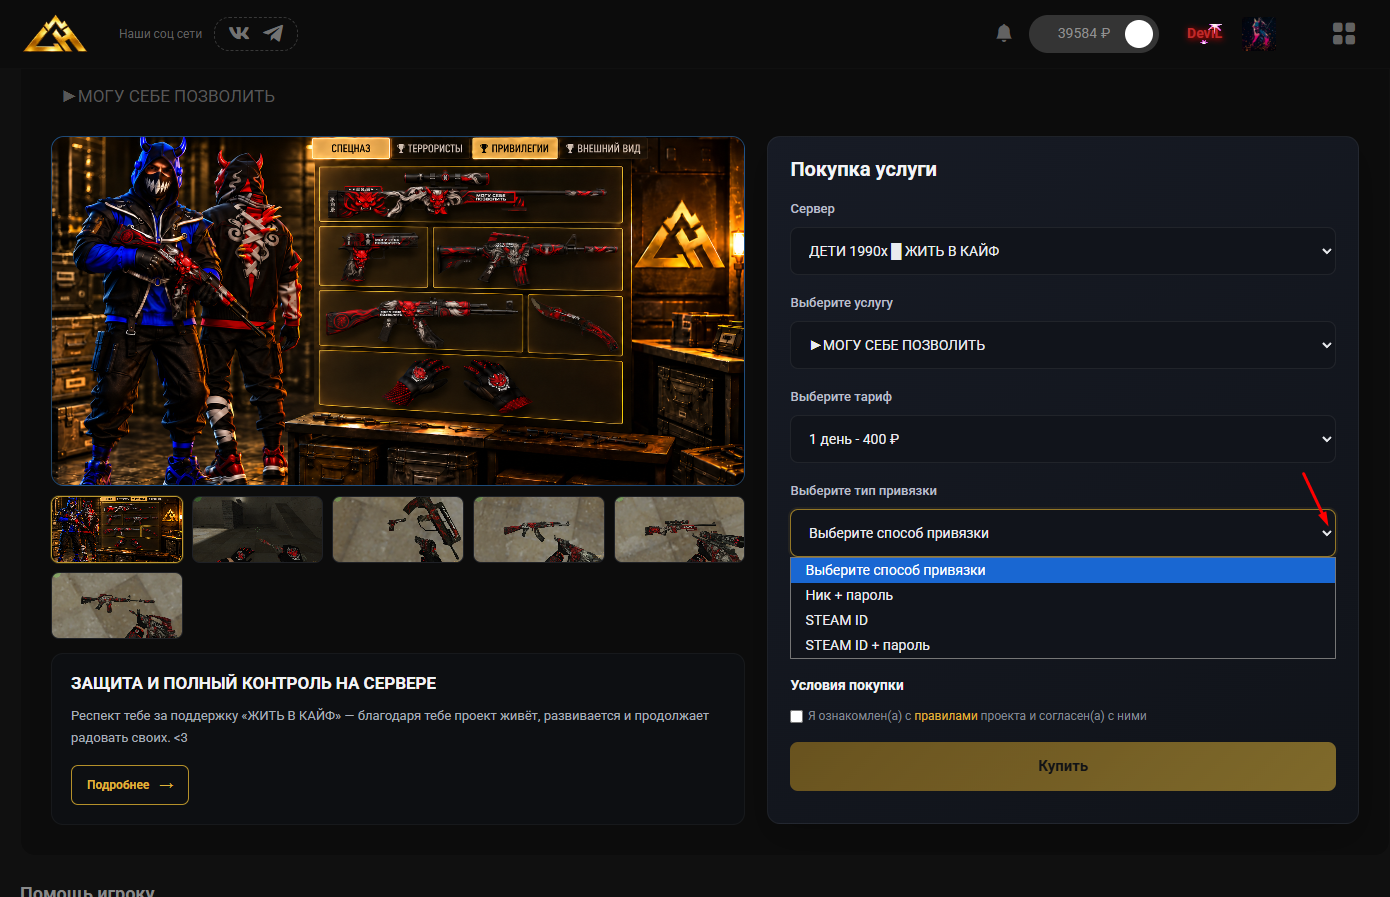Click the user avatar picture

(1259, 34)
